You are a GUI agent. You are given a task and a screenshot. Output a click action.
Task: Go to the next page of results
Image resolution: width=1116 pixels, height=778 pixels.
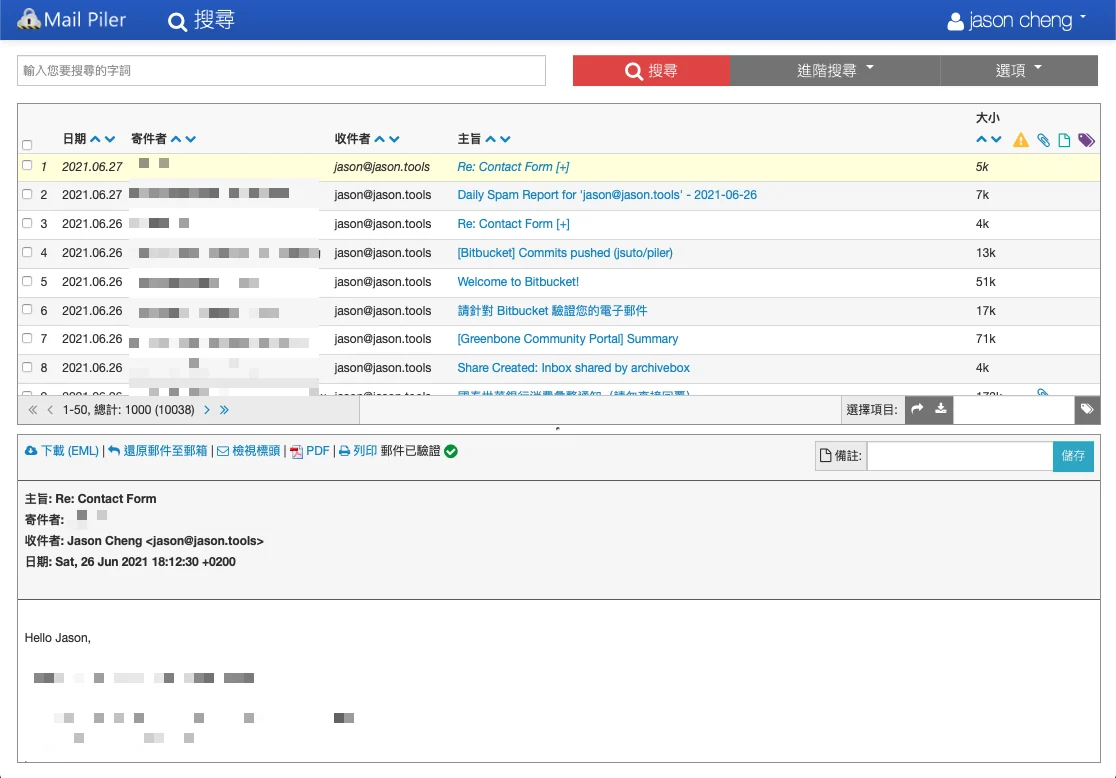pyautogui.click(x=207, y=410)
